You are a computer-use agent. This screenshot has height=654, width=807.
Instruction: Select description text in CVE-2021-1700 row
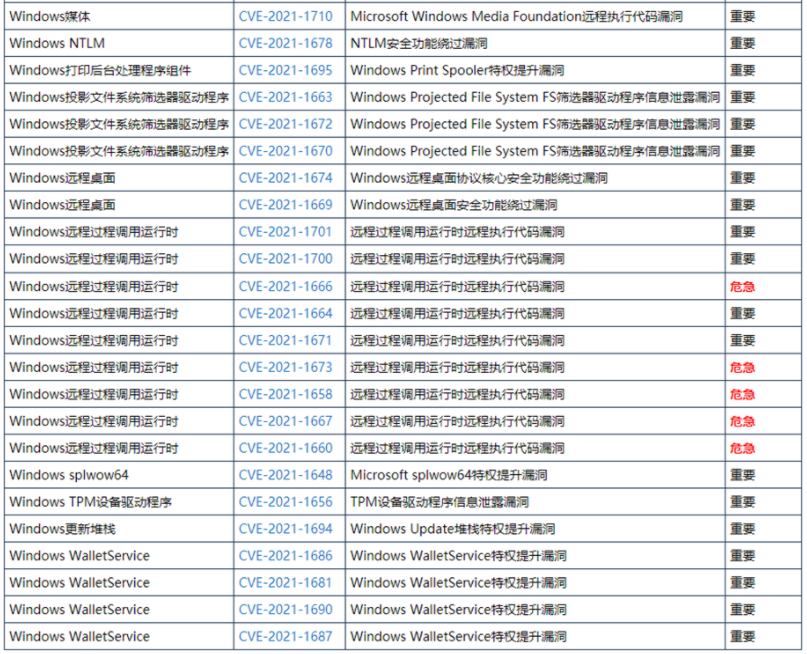pyautogui.click(x=458, y=259)
